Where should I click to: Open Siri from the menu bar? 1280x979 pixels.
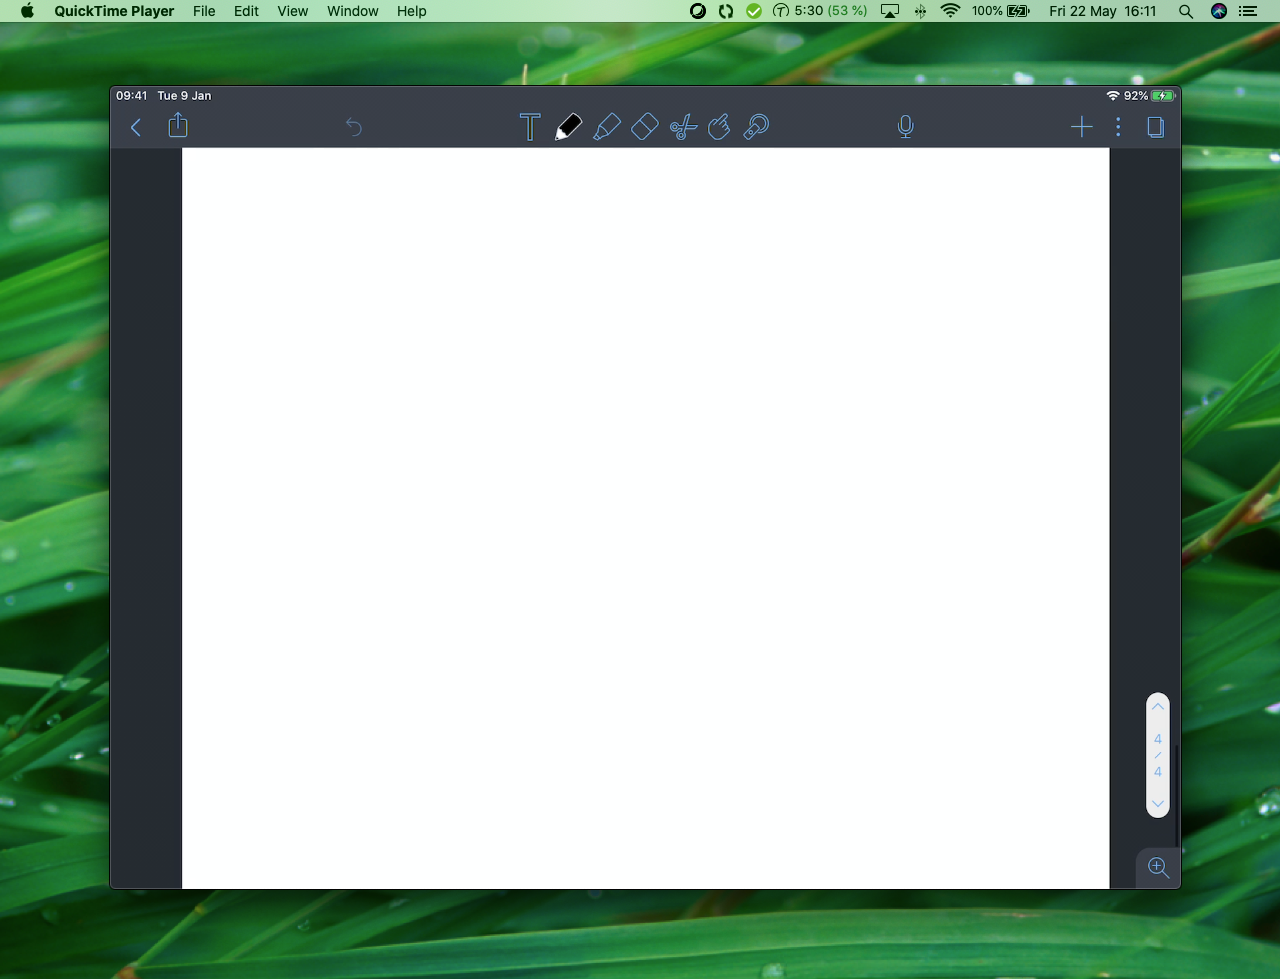click(x=1219, y=11)
